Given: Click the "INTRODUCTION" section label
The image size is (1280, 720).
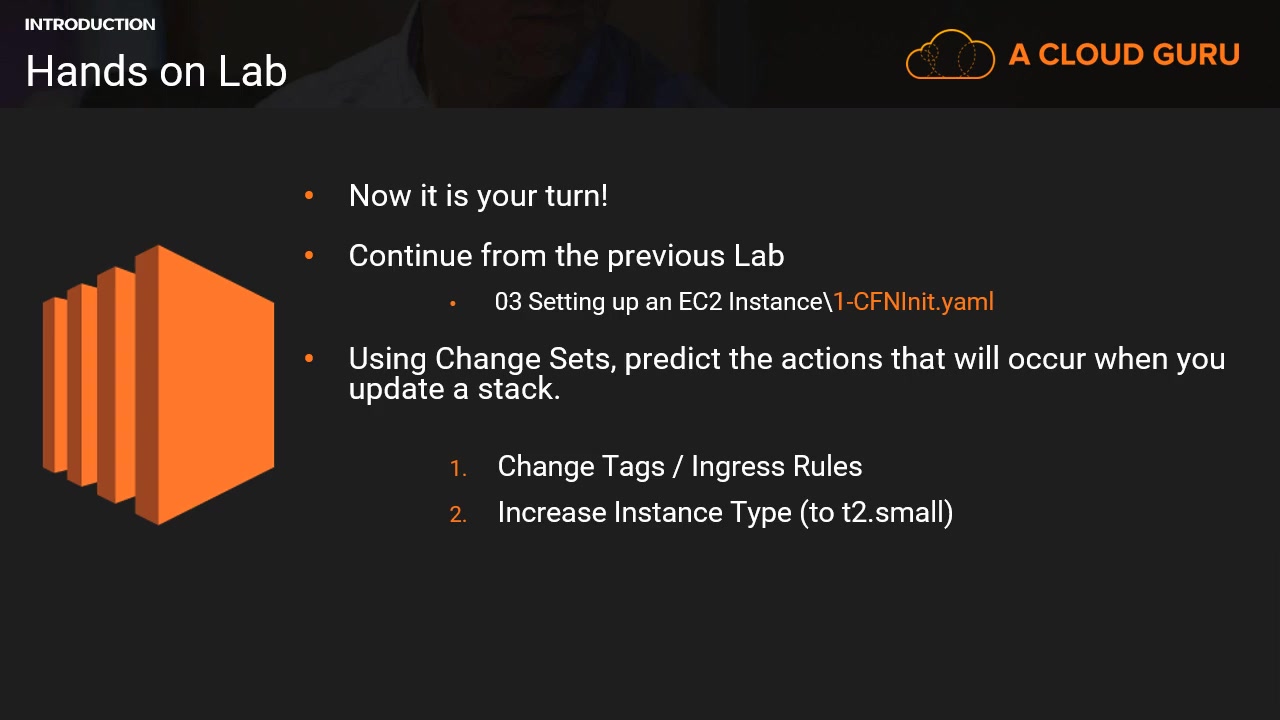Looking at the screenshot, I should (90, 24).
